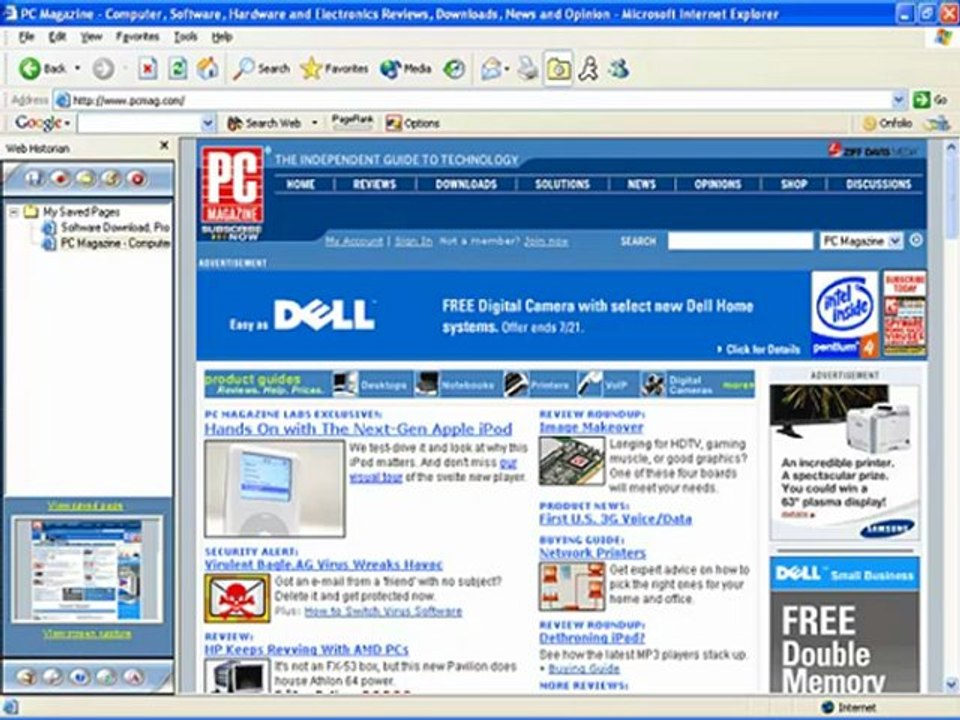The width and height of the screenshot is (960, 720).
Task: Expand the address bar URL dropdown
Action: click(x=898, y=100)
